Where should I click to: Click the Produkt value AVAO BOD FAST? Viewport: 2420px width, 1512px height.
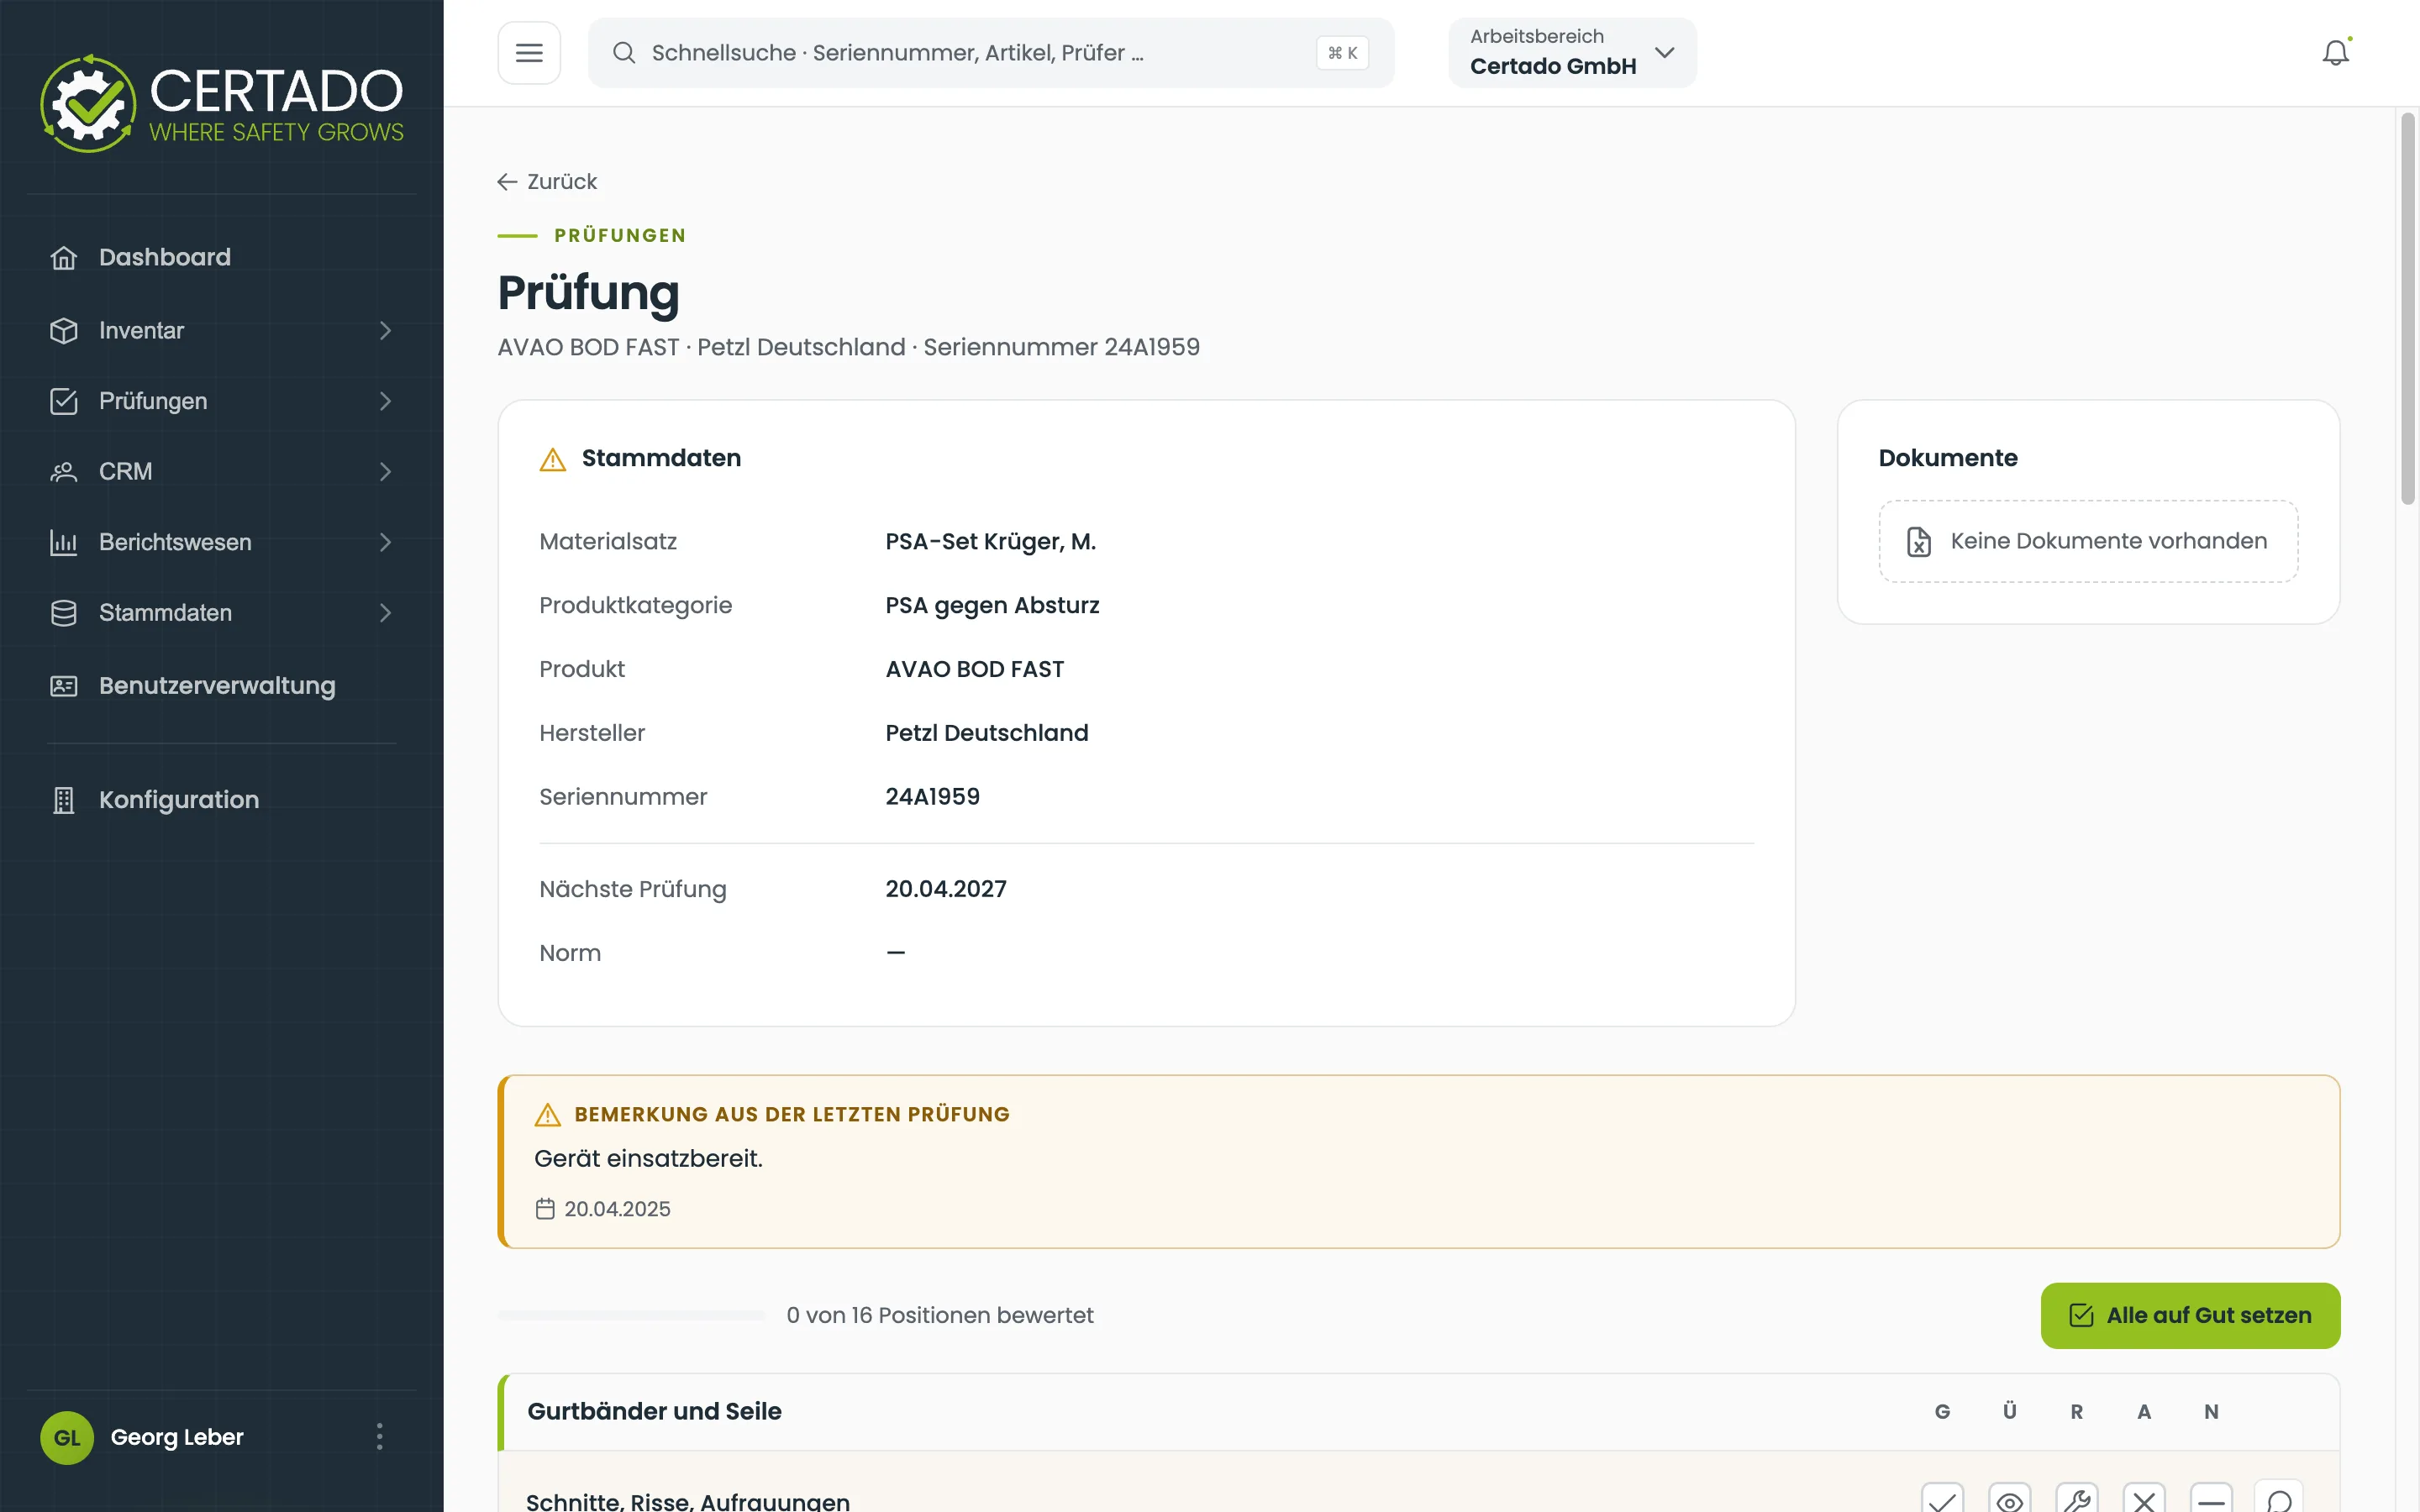(974, 670)
